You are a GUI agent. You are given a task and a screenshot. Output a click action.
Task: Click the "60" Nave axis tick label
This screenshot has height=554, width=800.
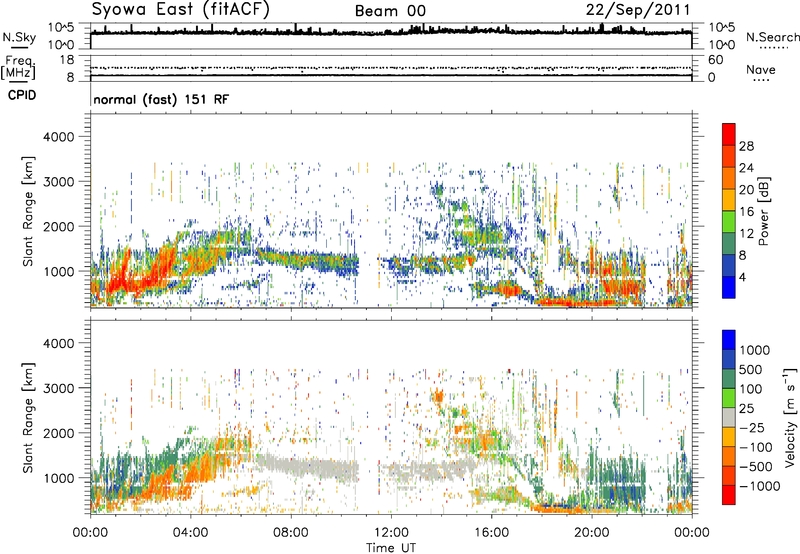(716, 60)
